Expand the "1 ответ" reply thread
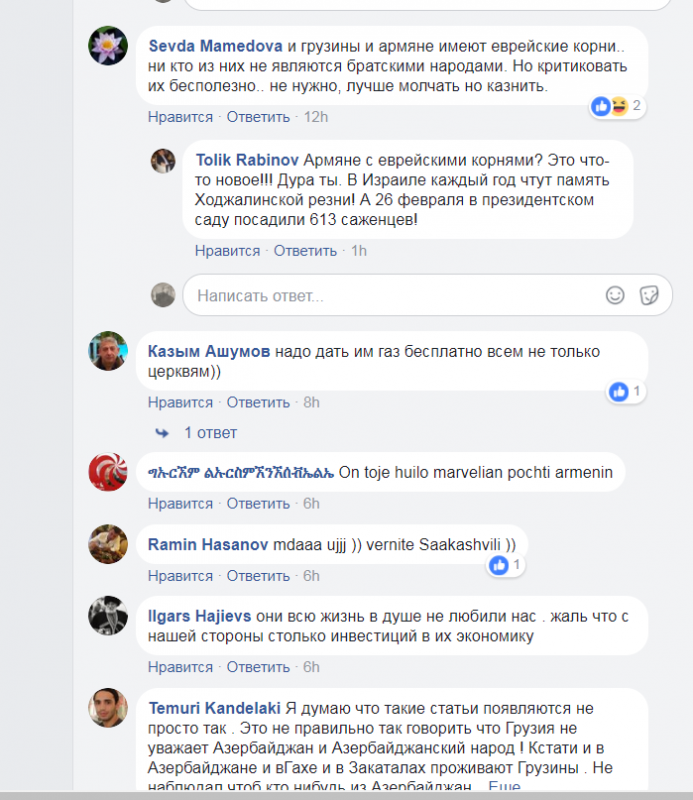Screen dimensions: 693x800 coord(210,433)
